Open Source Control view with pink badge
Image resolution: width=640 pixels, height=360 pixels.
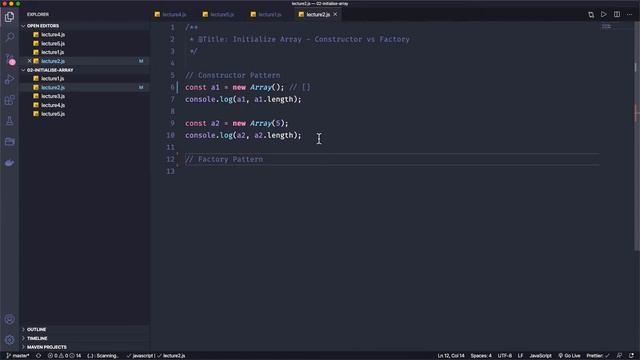pos(9,59)
